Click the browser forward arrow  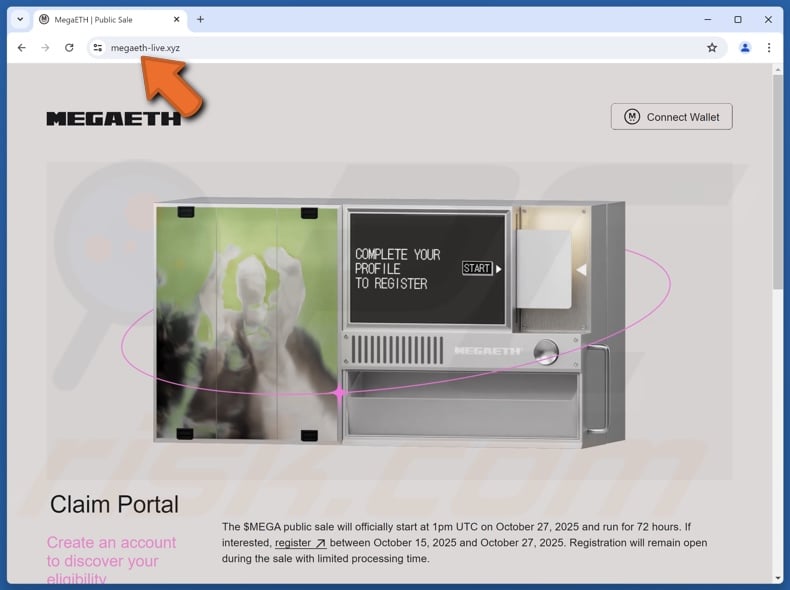click(x=45, y=48)
